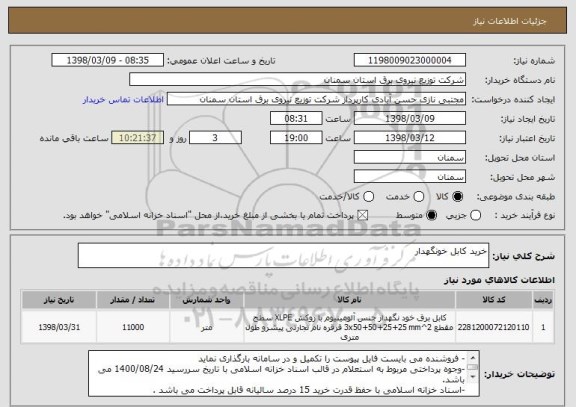
Task: Click the شرح کلی نیاز text box
Action: 283,255
